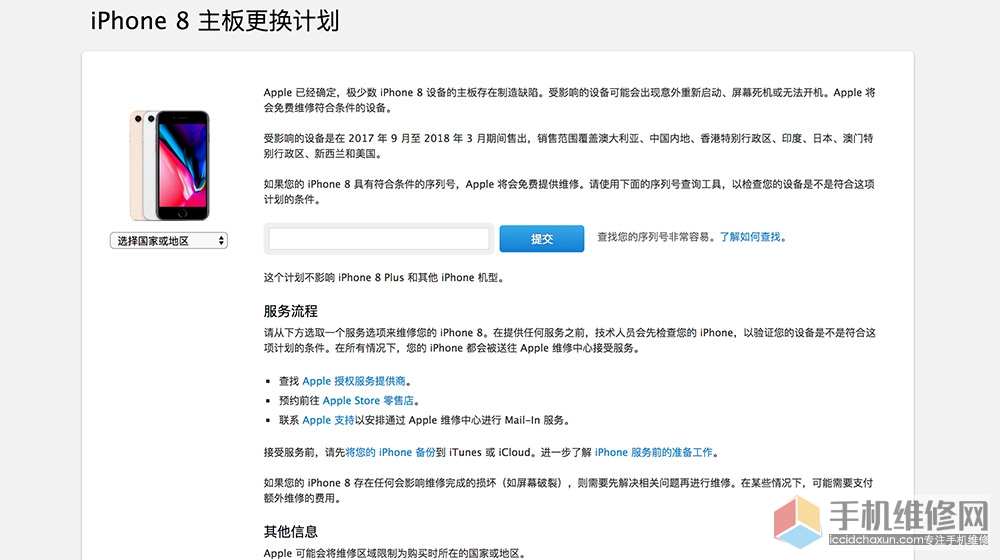Click text 这个计划不影响 iPhone 8 Plus
The height and width of the screenshot is (560, 1000).
pyautogui.click(x=334, y=277)
